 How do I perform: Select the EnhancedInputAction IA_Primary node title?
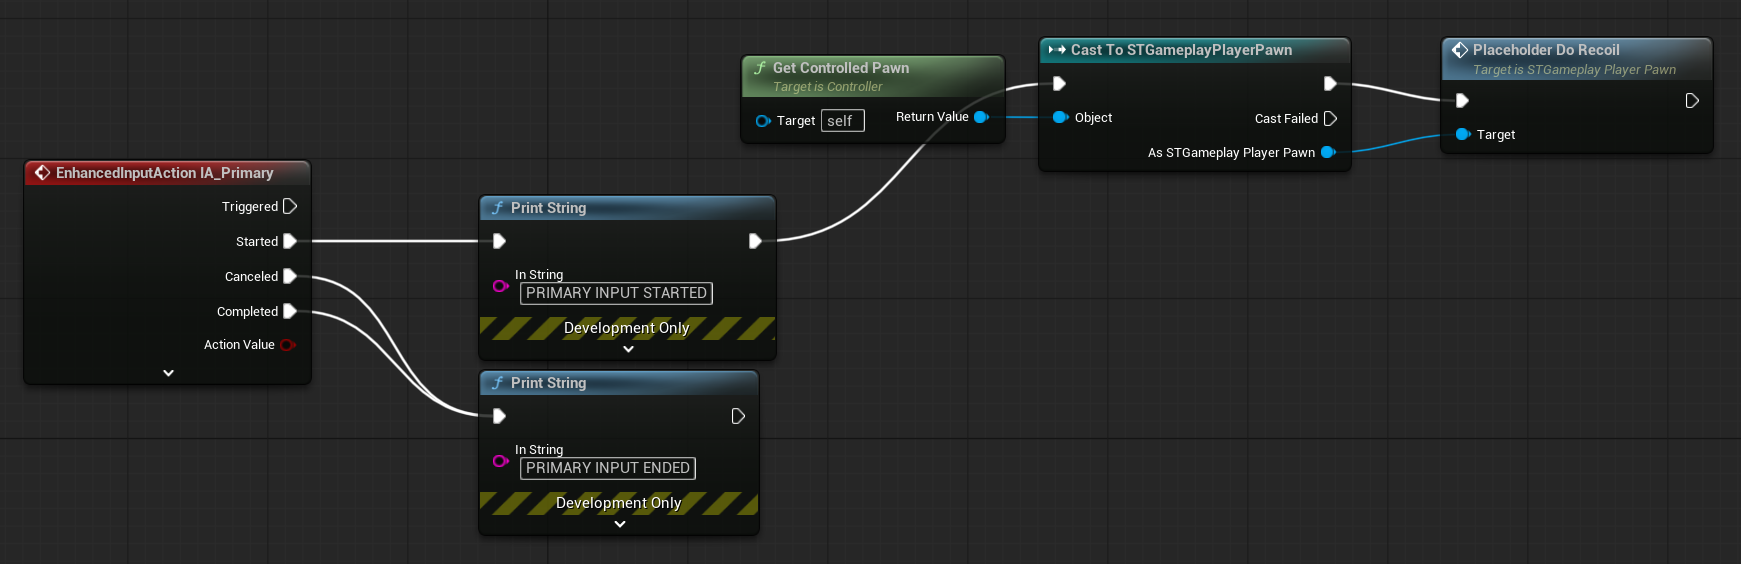point(164,173)
